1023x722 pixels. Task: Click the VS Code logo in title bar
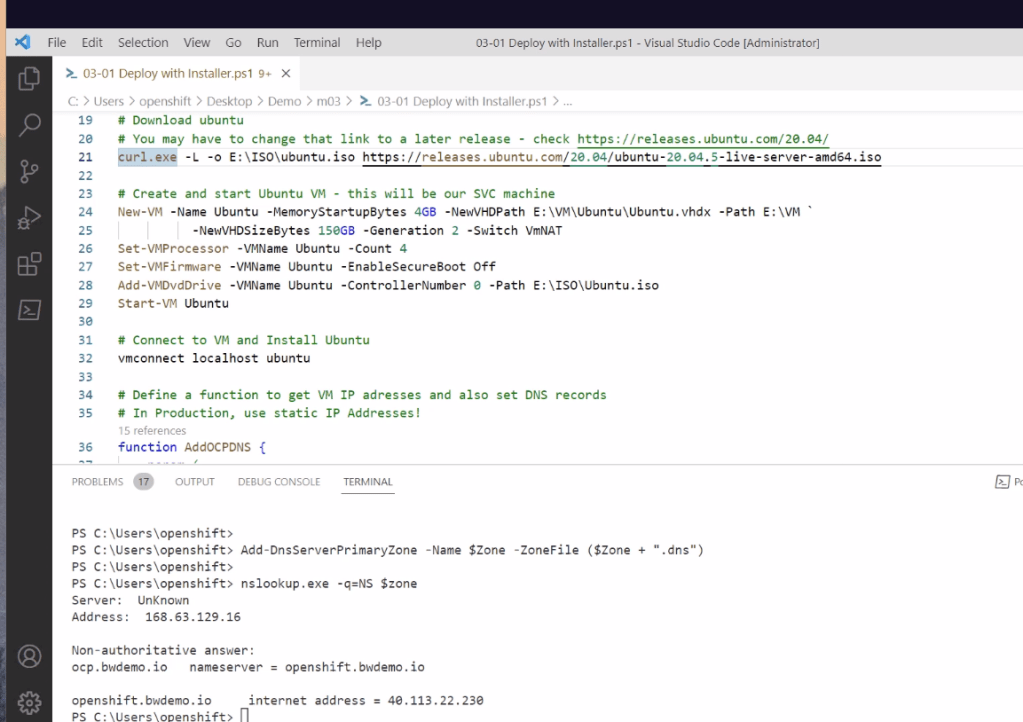(x=23, y=42)
